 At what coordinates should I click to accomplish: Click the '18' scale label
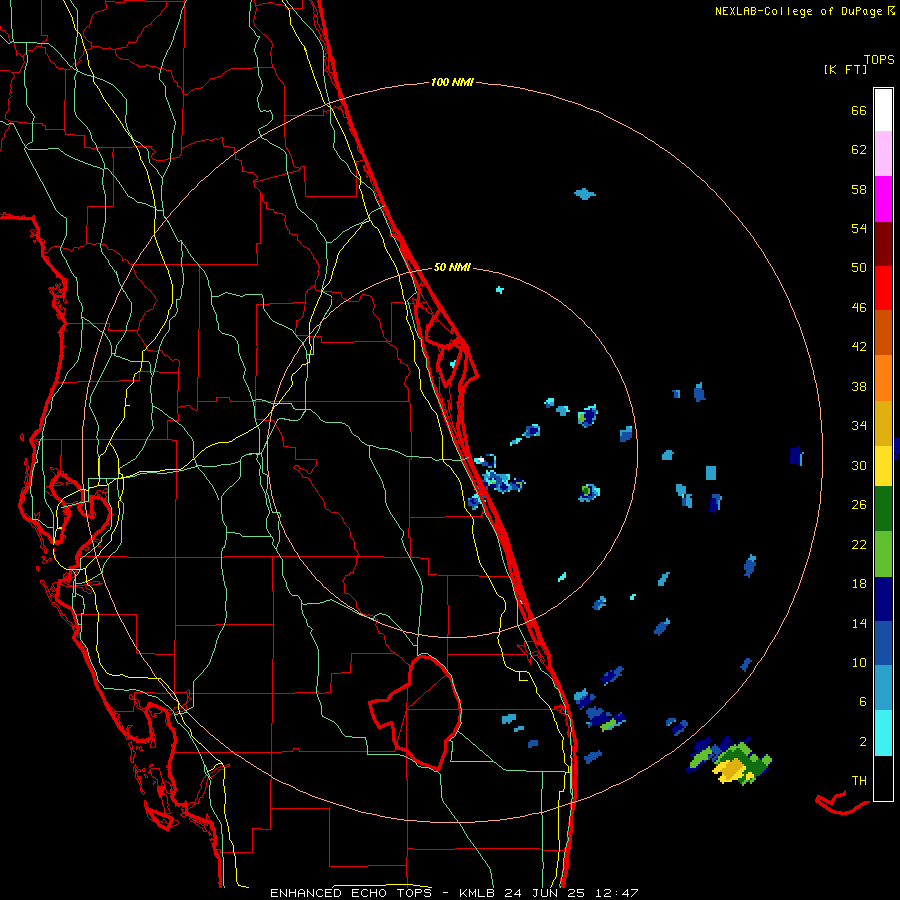click(x=859, y=584)
